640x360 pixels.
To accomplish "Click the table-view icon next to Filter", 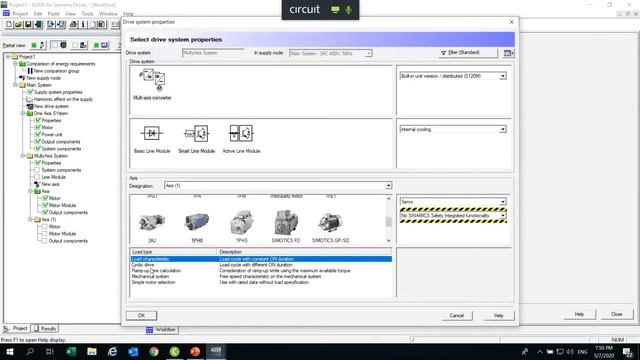I will 509,53.
